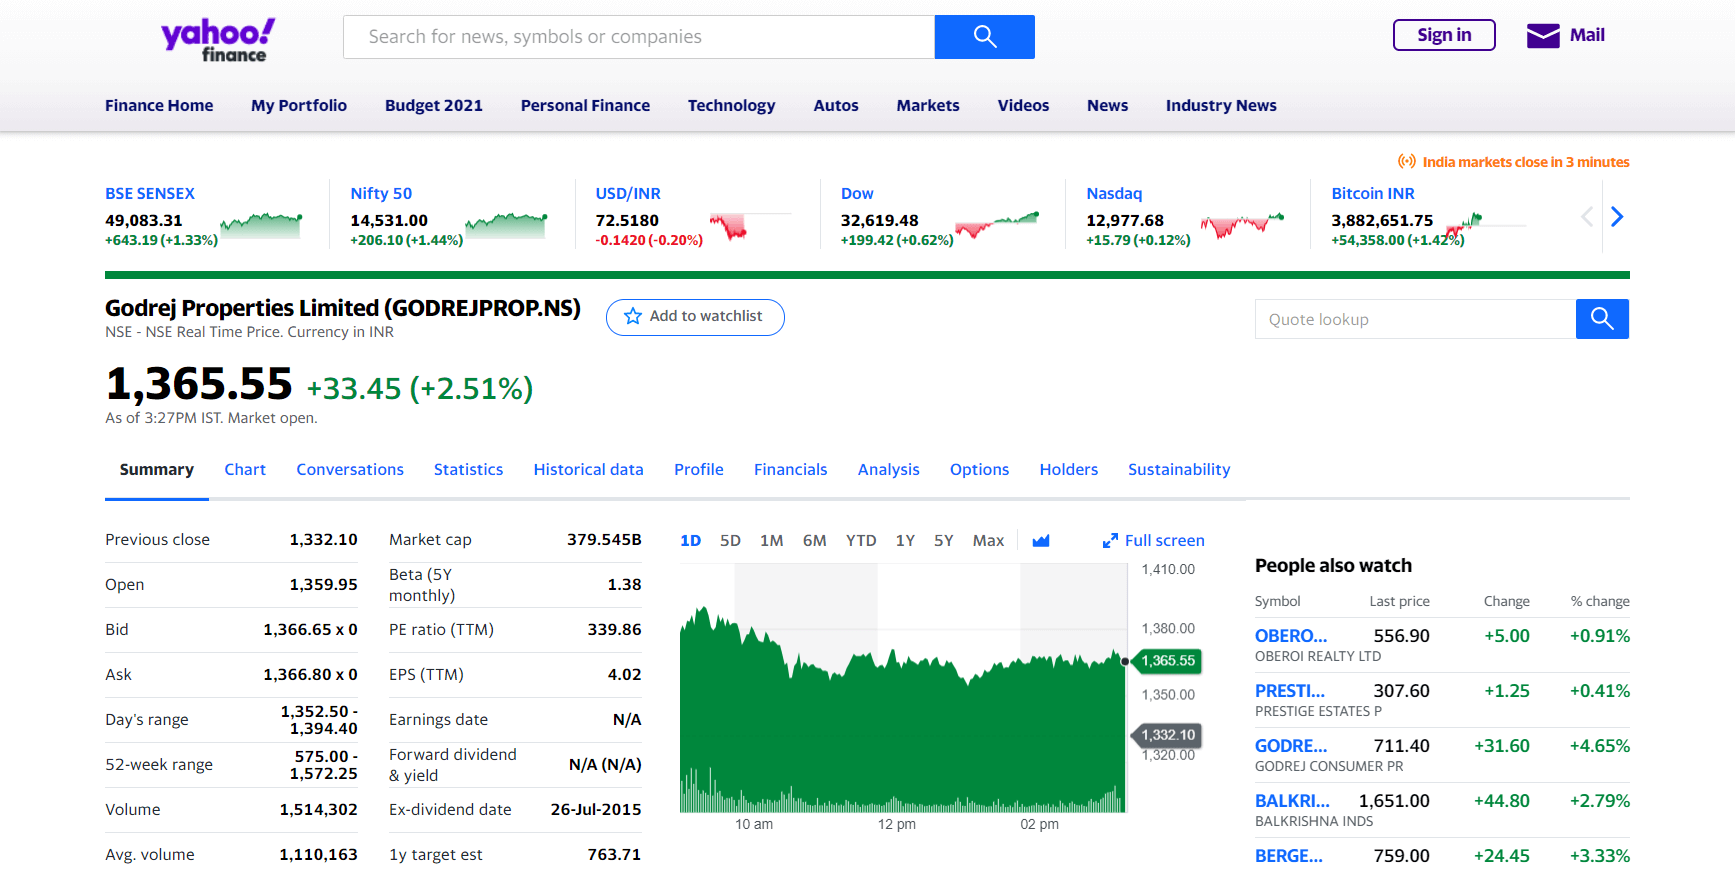Select the Summary tab

157,470
